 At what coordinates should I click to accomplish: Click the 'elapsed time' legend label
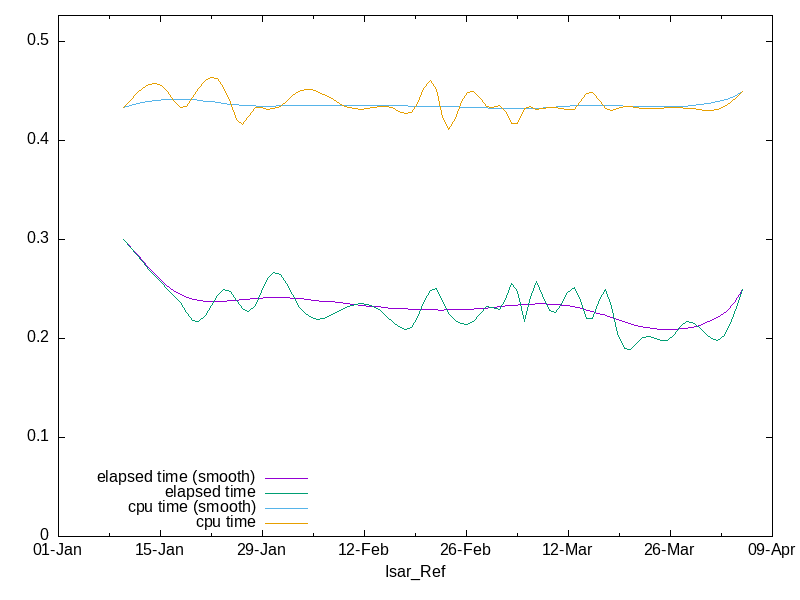pyautogui.click(x=210, y=492)
